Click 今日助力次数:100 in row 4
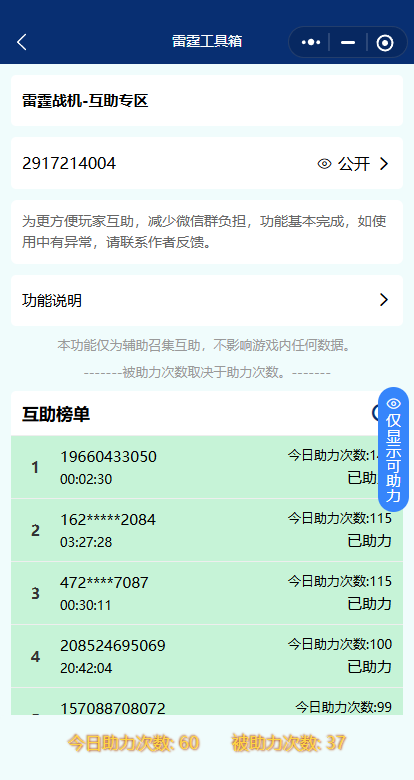Image resolution: width=414 pixels, height=780 pixels. pyautogui.click(x=340, y=644)
